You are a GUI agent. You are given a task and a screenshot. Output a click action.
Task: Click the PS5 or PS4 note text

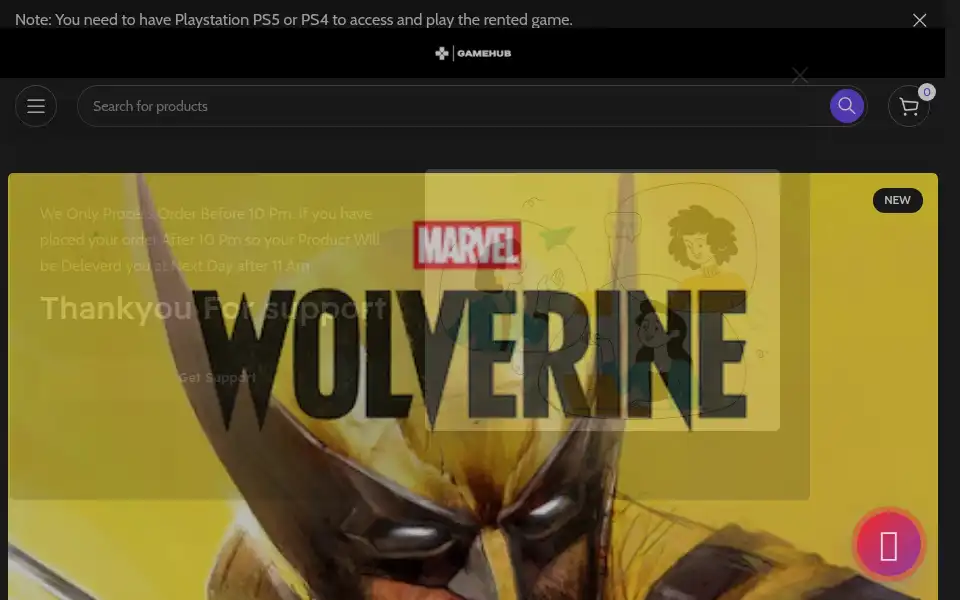(293, 20)
